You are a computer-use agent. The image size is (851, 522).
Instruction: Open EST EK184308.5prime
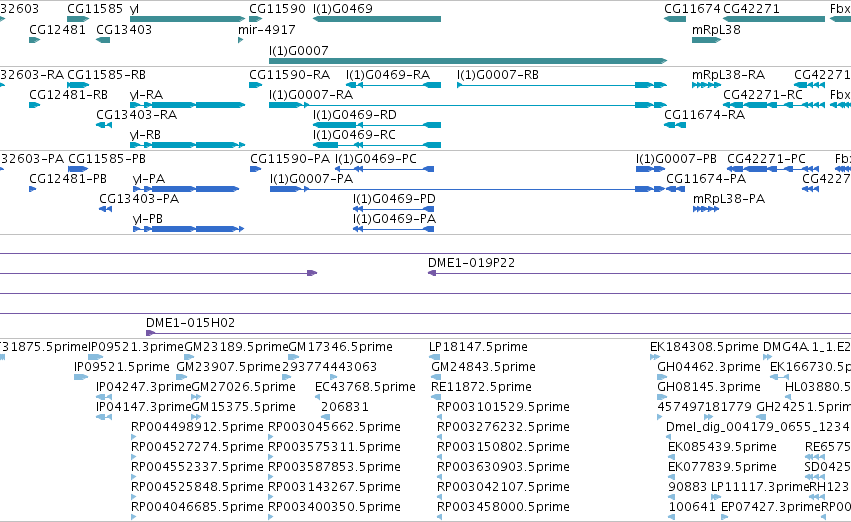(x=704, y=347)
